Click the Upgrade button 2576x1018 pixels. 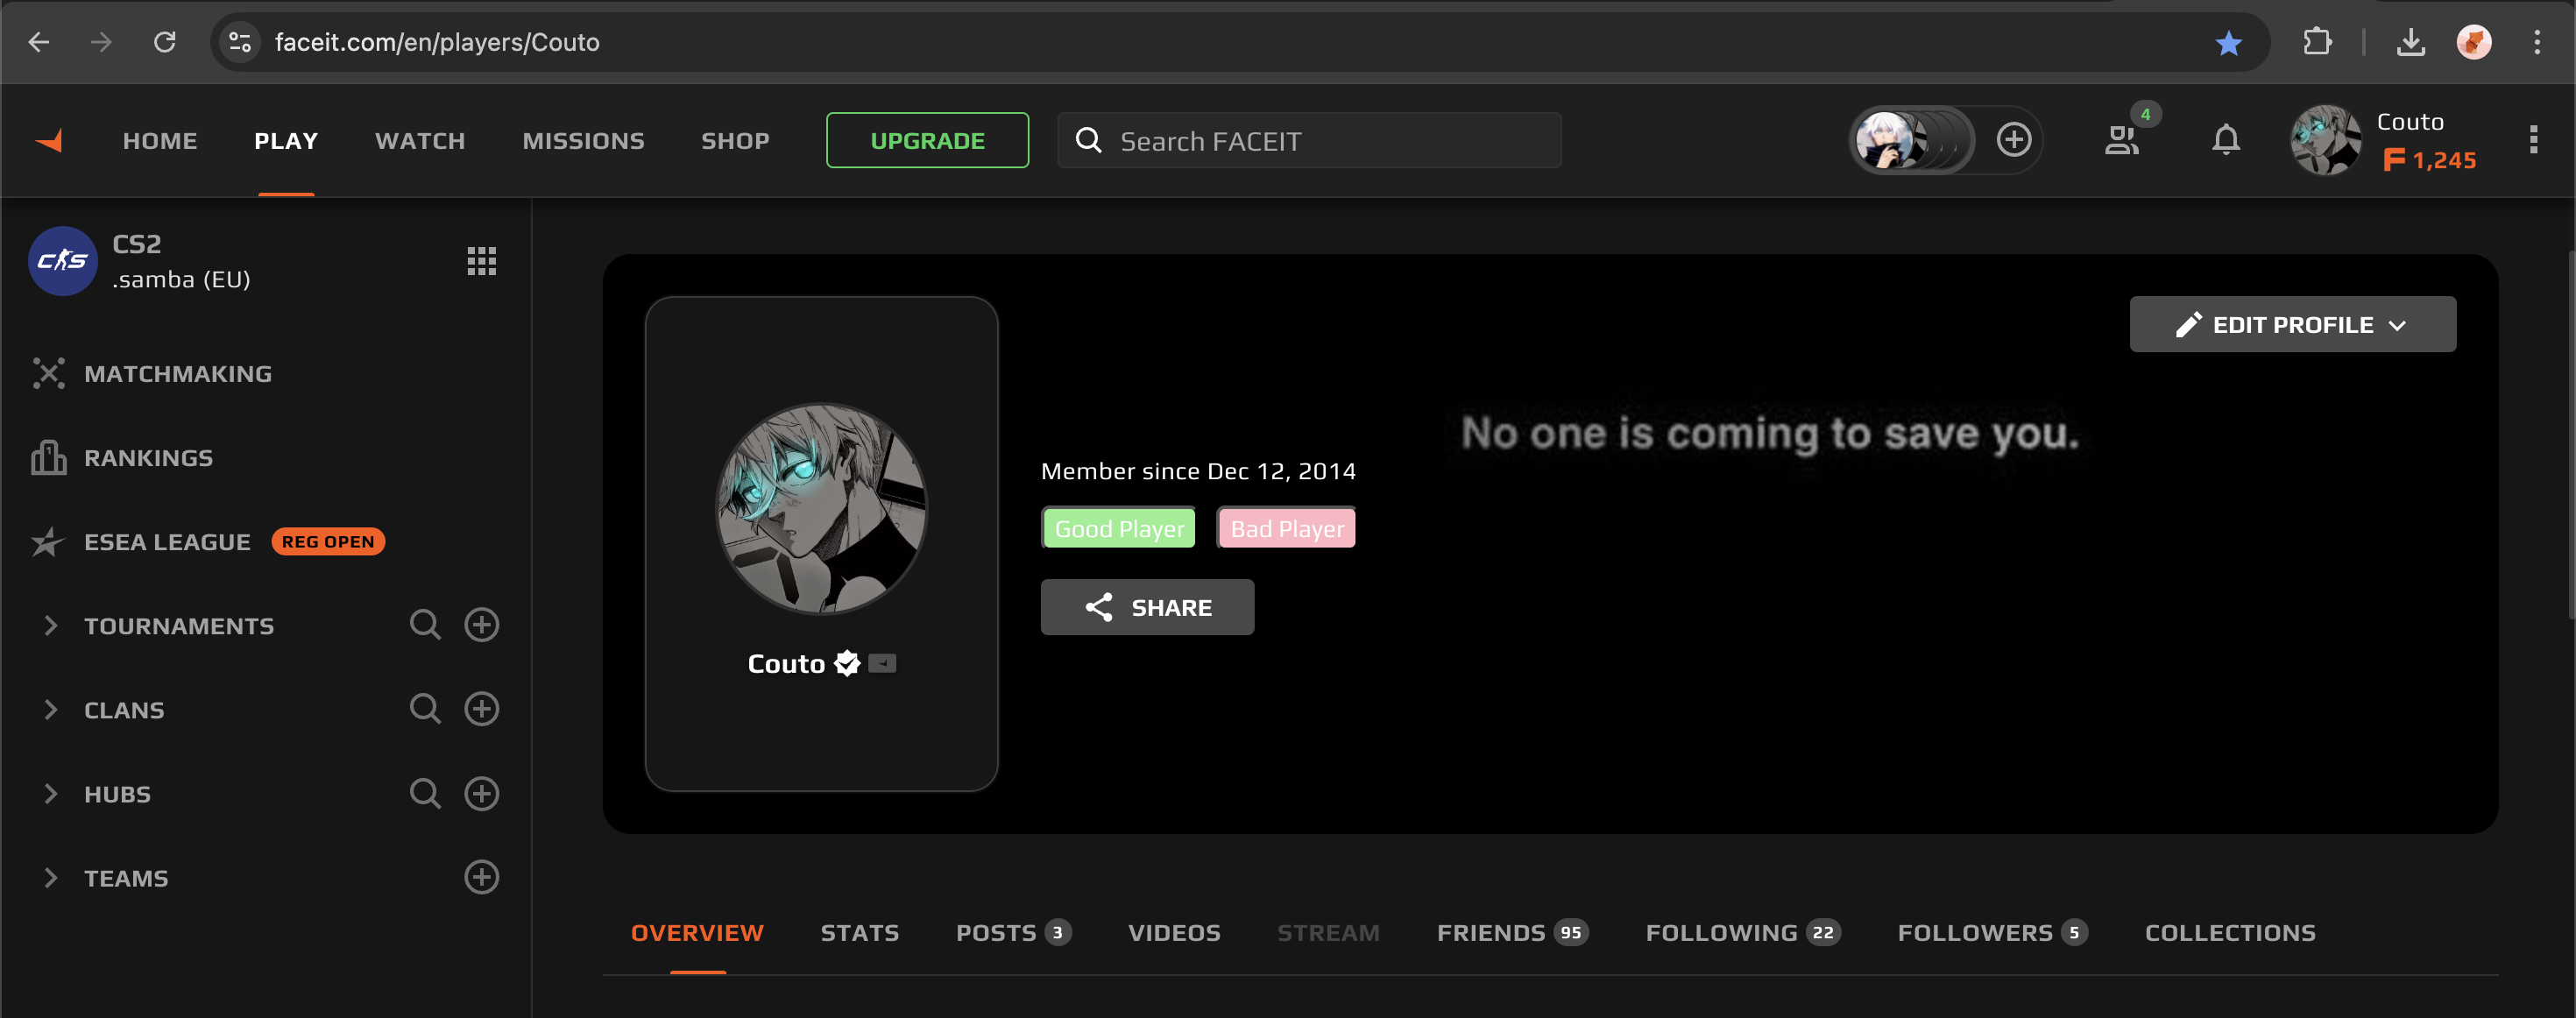click(x=927, y=140)
